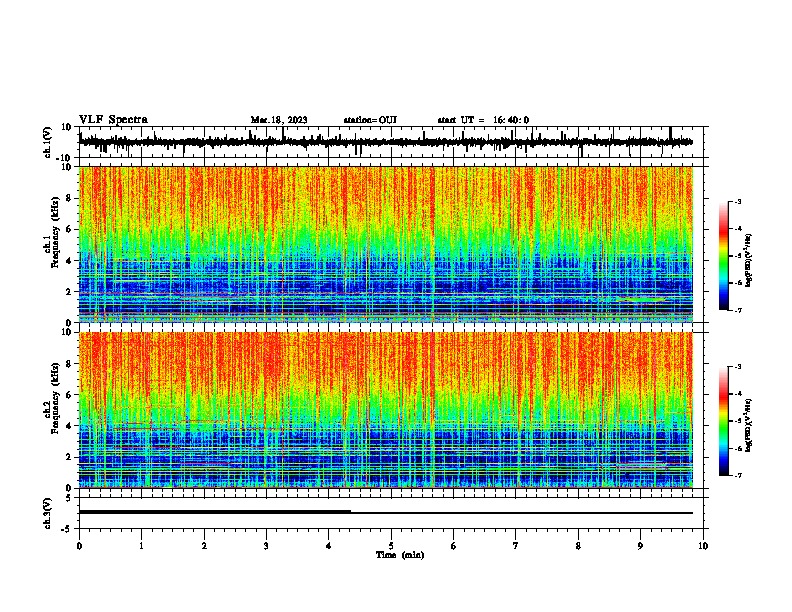Click time axis tick label "1"
The width and height of the screenshot is (792, 612).
(141, 546)
